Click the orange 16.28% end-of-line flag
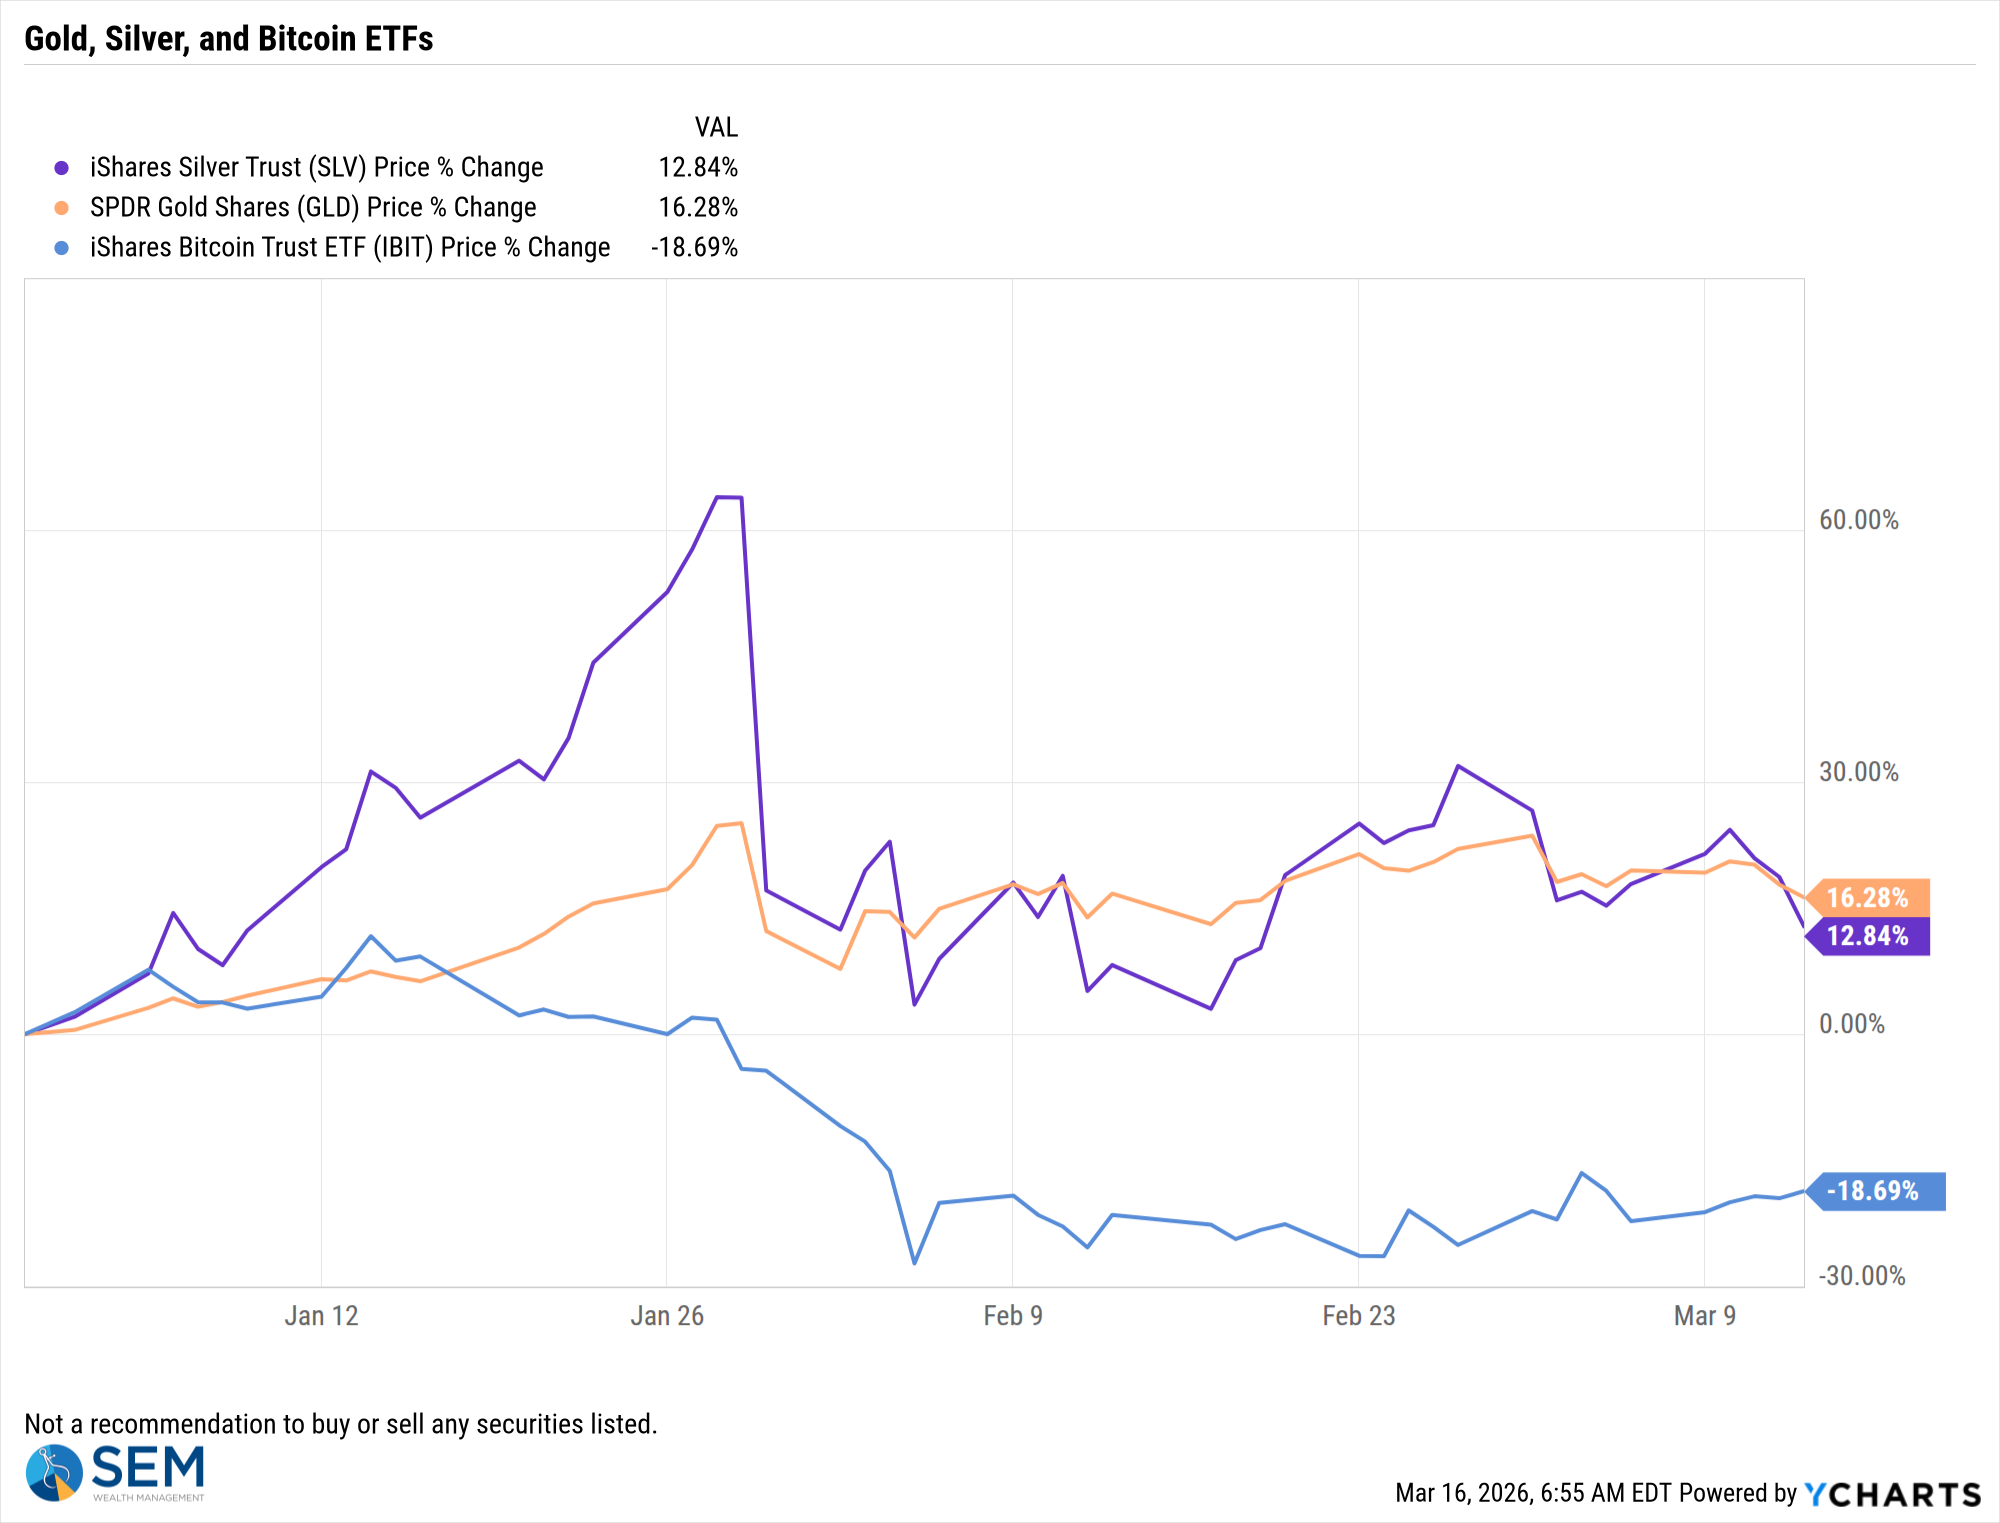The width and height of the screenshot is (2000, 1523). point(1868,898)
